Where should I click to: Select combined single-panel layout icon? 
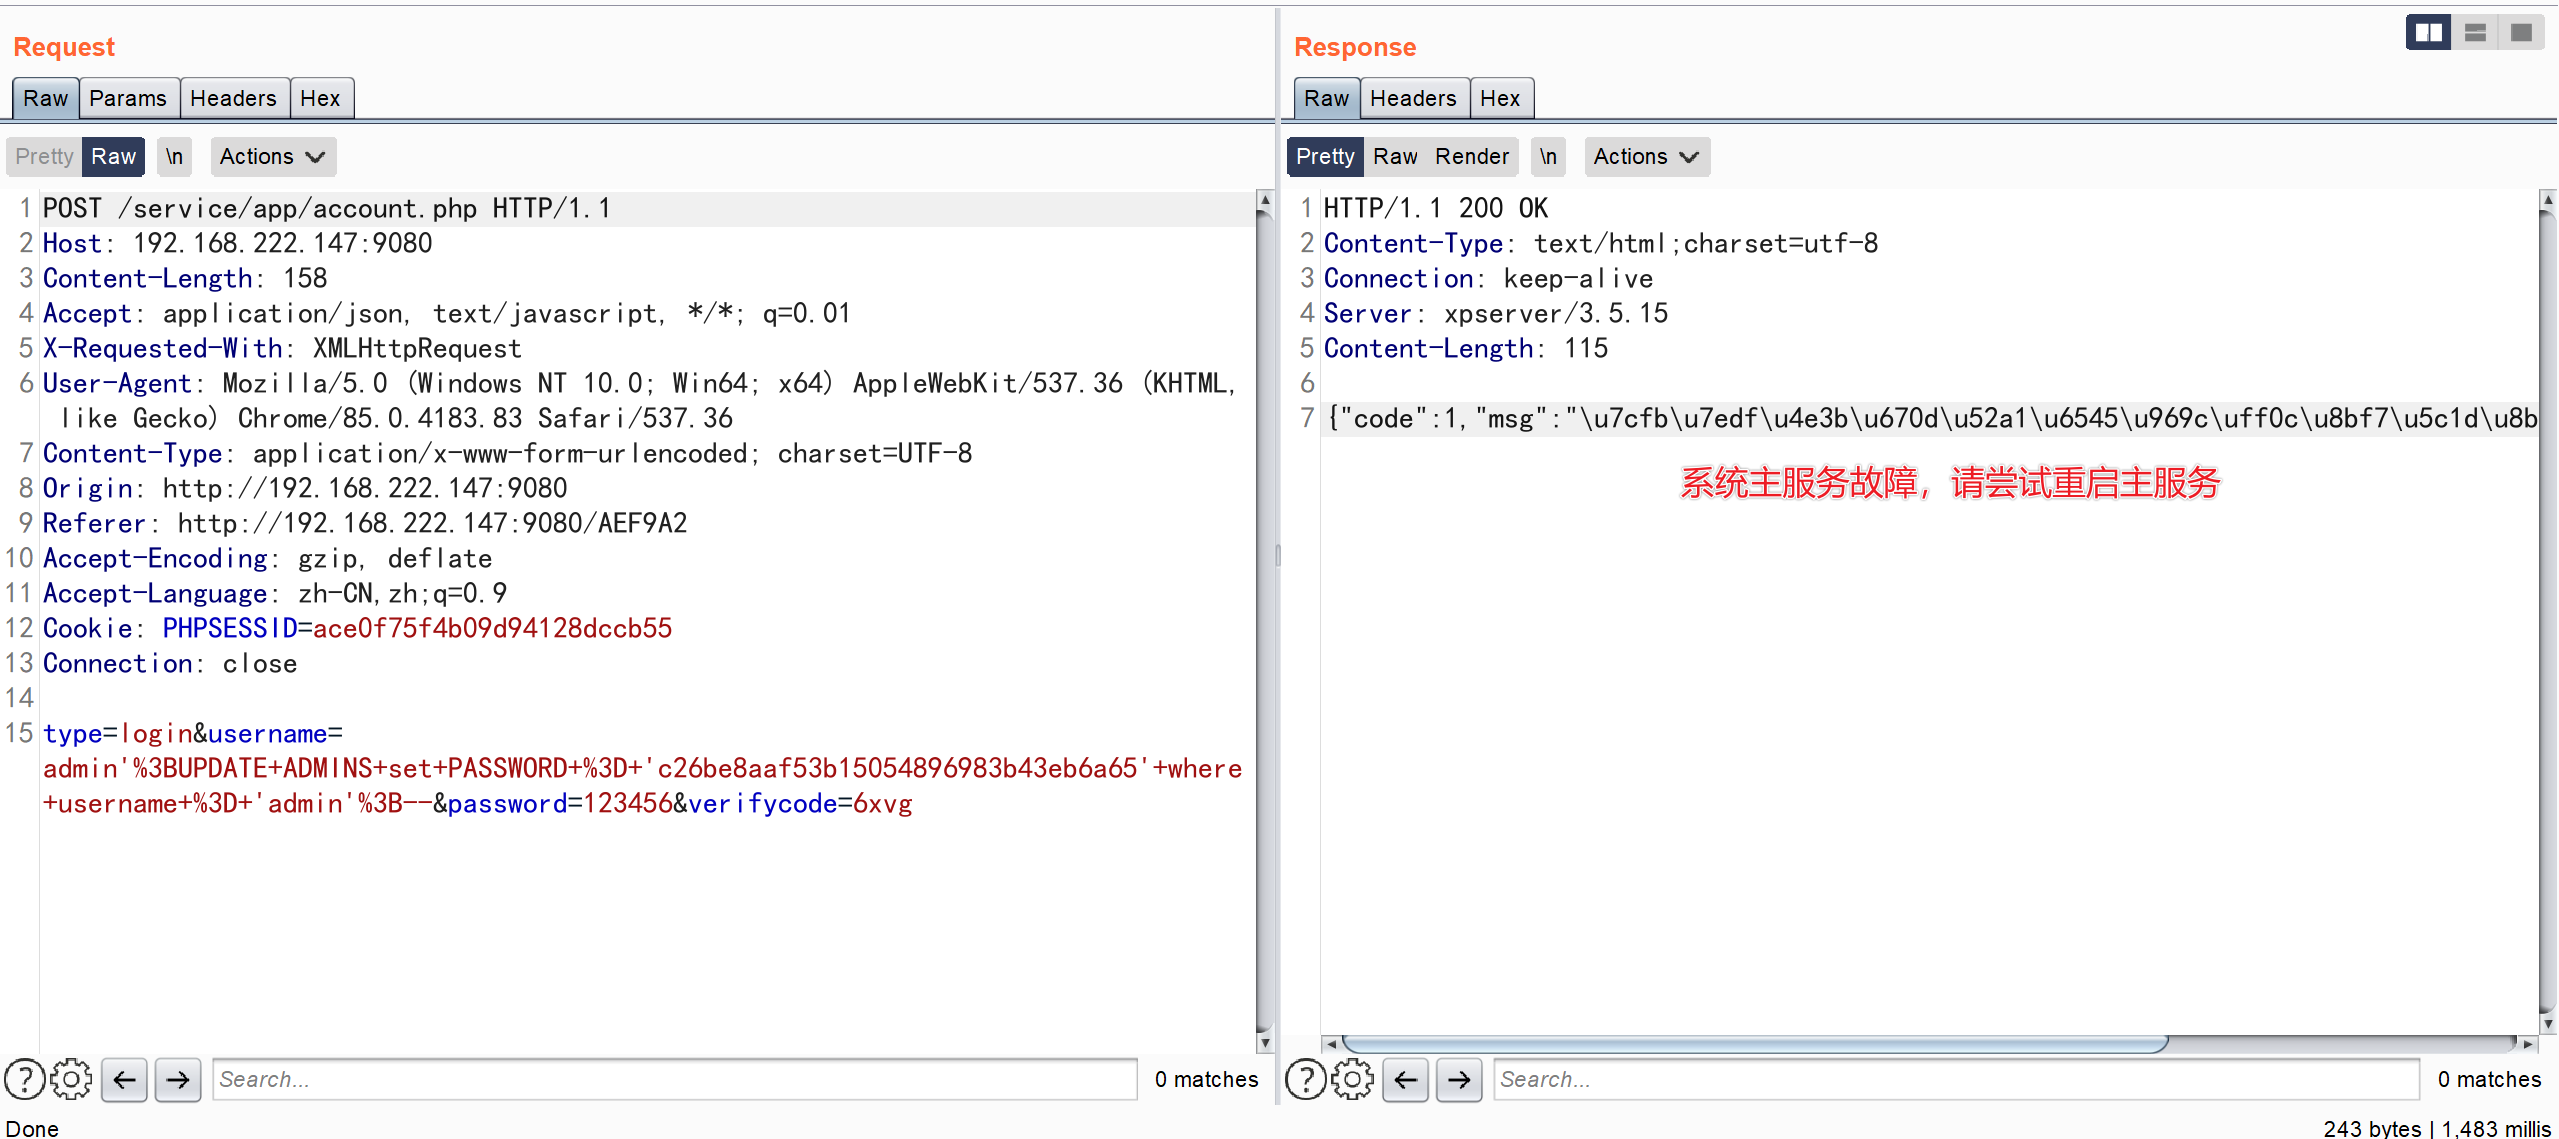[x=2521, y=33]
